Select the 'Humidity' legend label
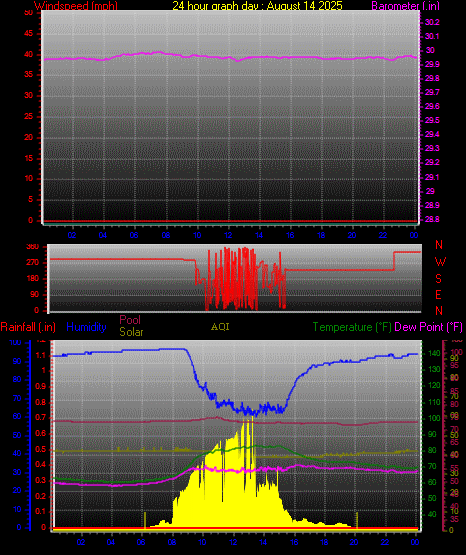 click(86, 327)
